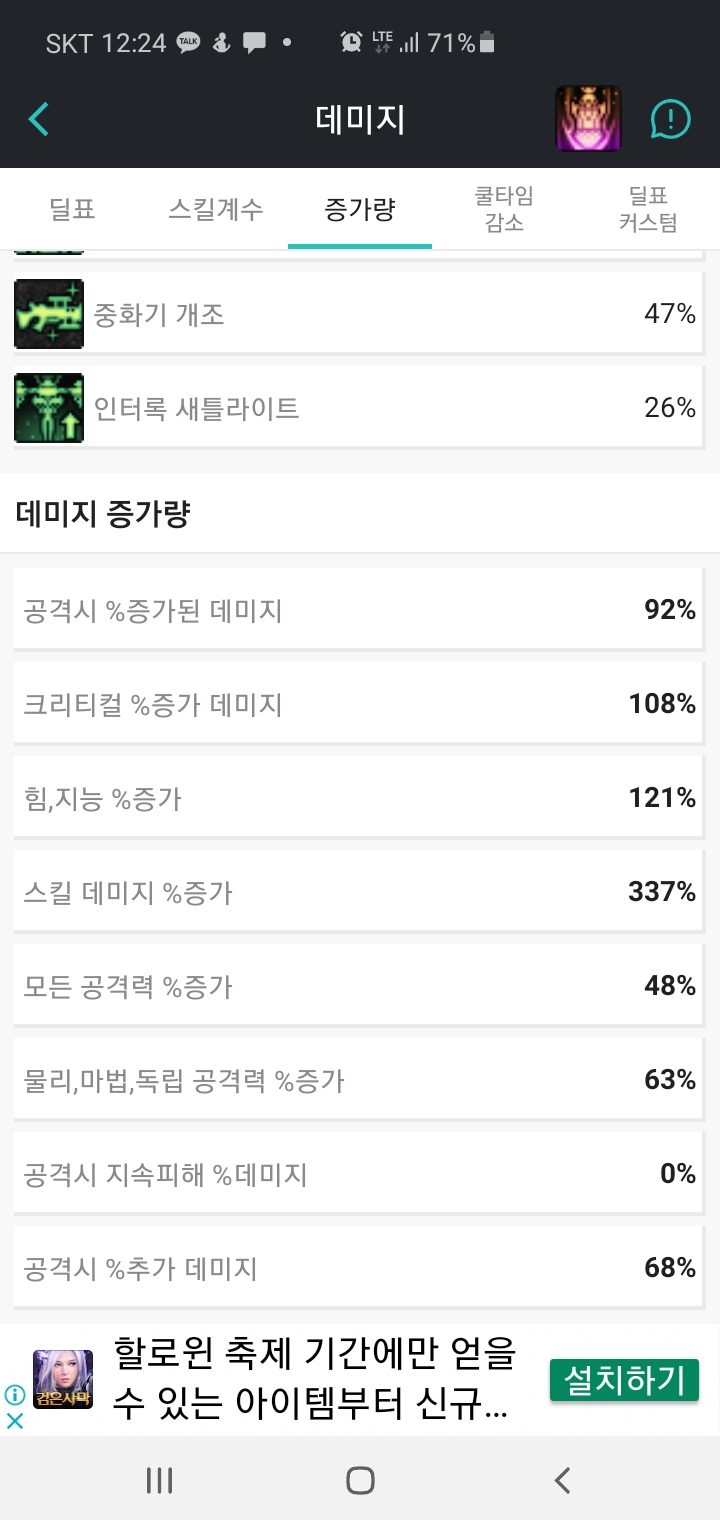Select the 스킬 데미지 %증가 row
This screenshot has width=720, height=1520.
[x=360, y=892]
